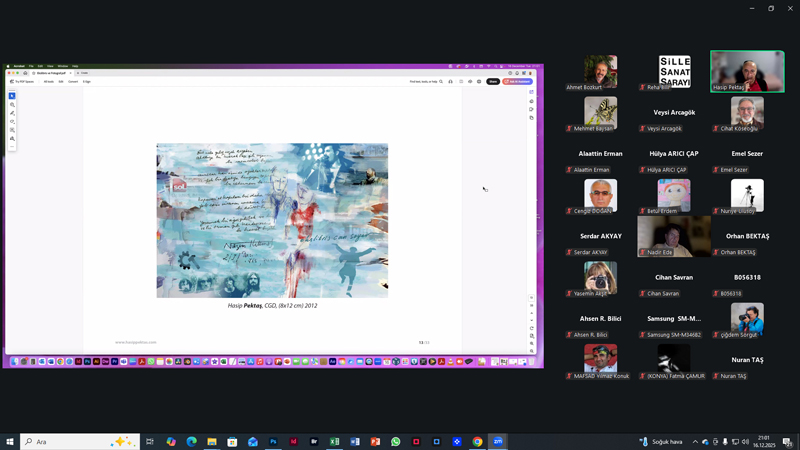This screenshot has width=800, height=450.
Task: Open the notification center bell icon
Action: coord(787,441)
